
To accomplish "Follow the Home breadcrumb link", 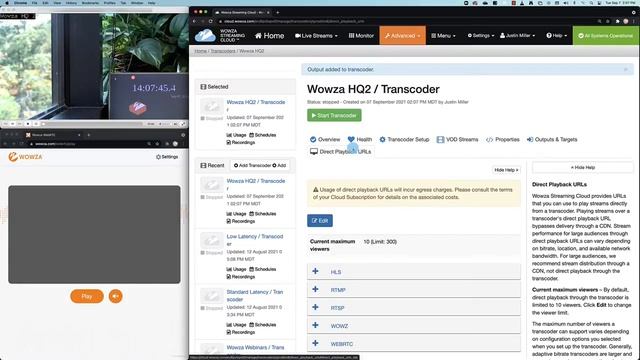I will click(x=200, y=51).
